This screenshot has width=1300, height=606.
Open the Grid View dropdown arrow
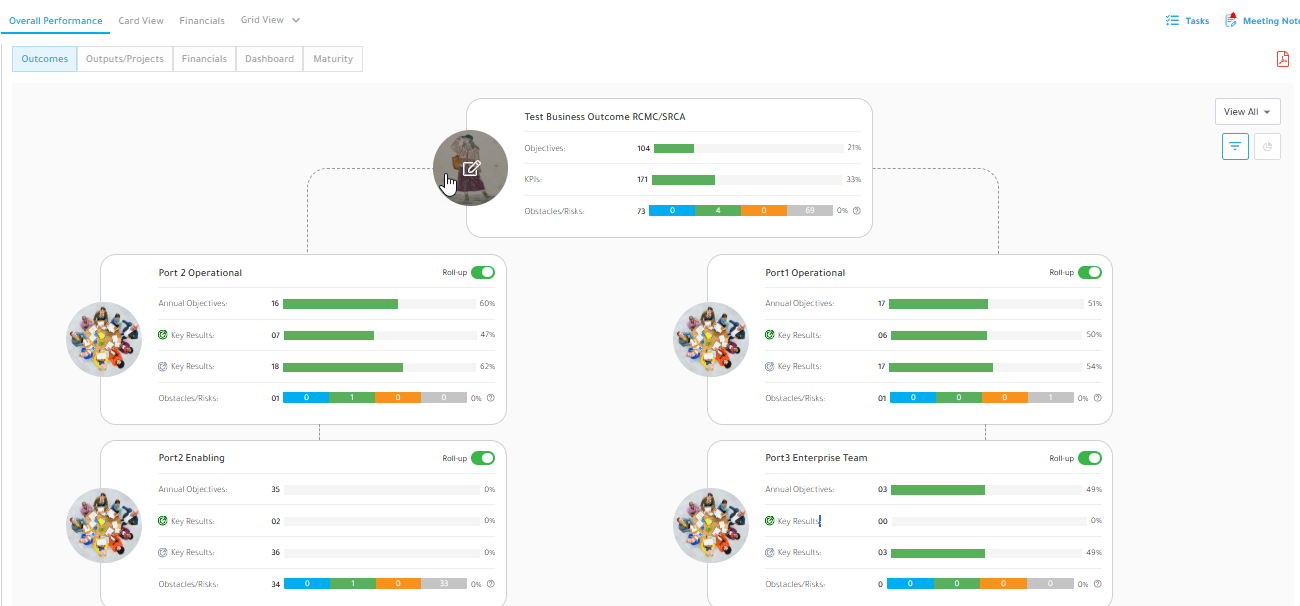tap(296, 20)
